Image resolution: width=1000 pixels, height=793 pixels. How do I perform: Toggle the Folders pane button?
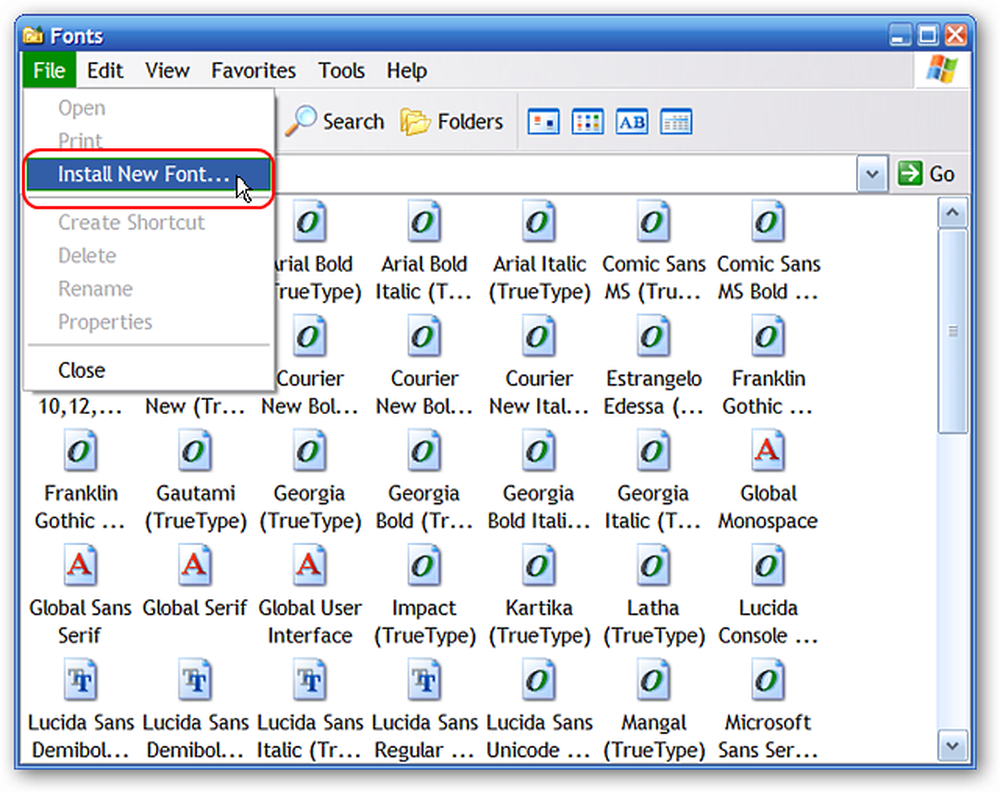click(x=452, y=121)
